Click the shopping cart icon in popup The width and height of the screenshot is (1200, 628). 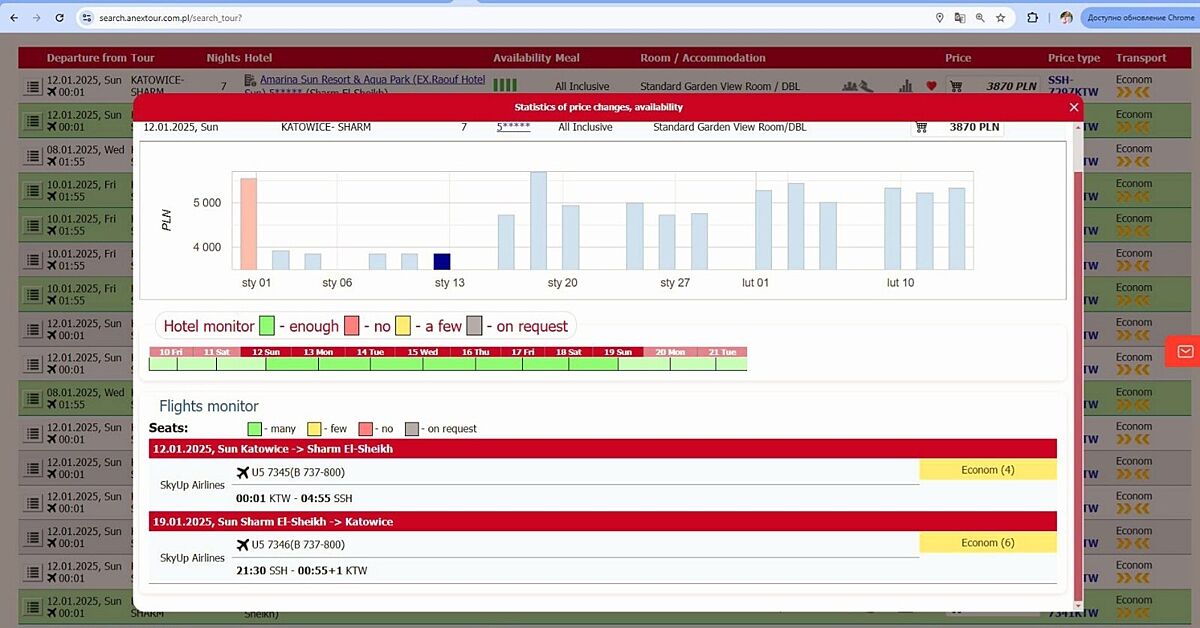tap(921, 127)
